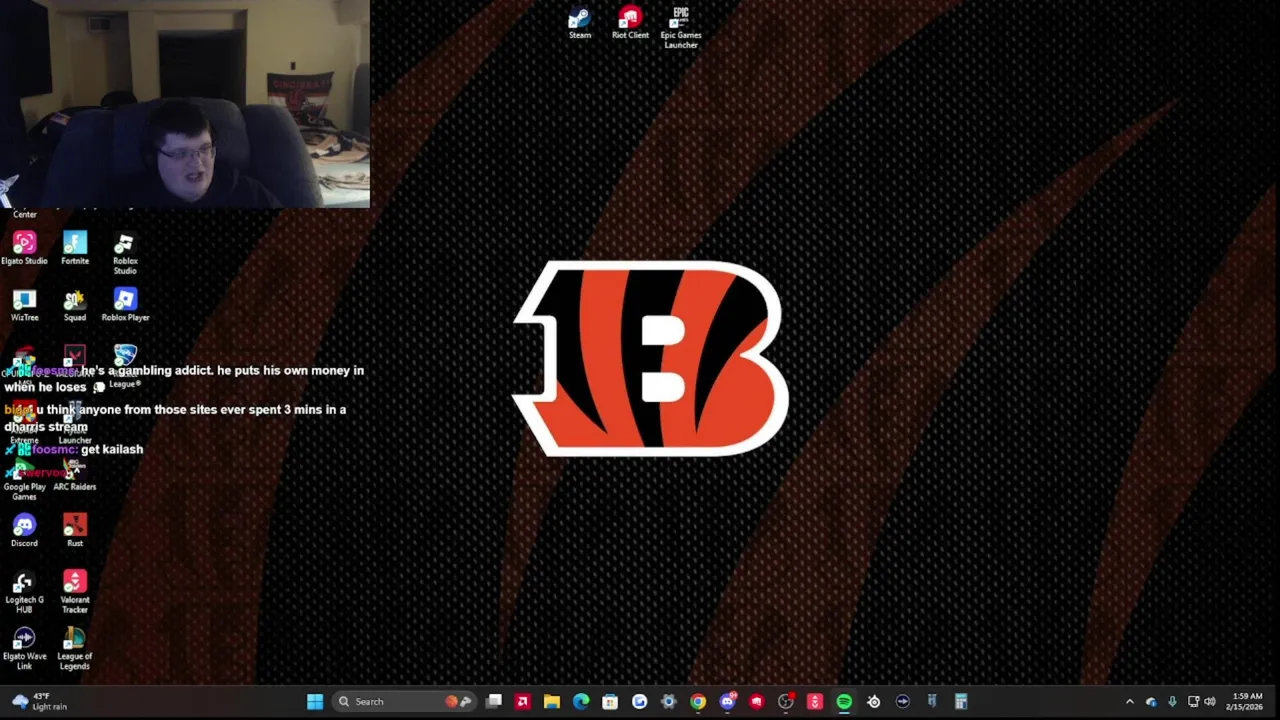Switch to Discord on the taskbar
1280x720 pixels.
click(727, 702)
